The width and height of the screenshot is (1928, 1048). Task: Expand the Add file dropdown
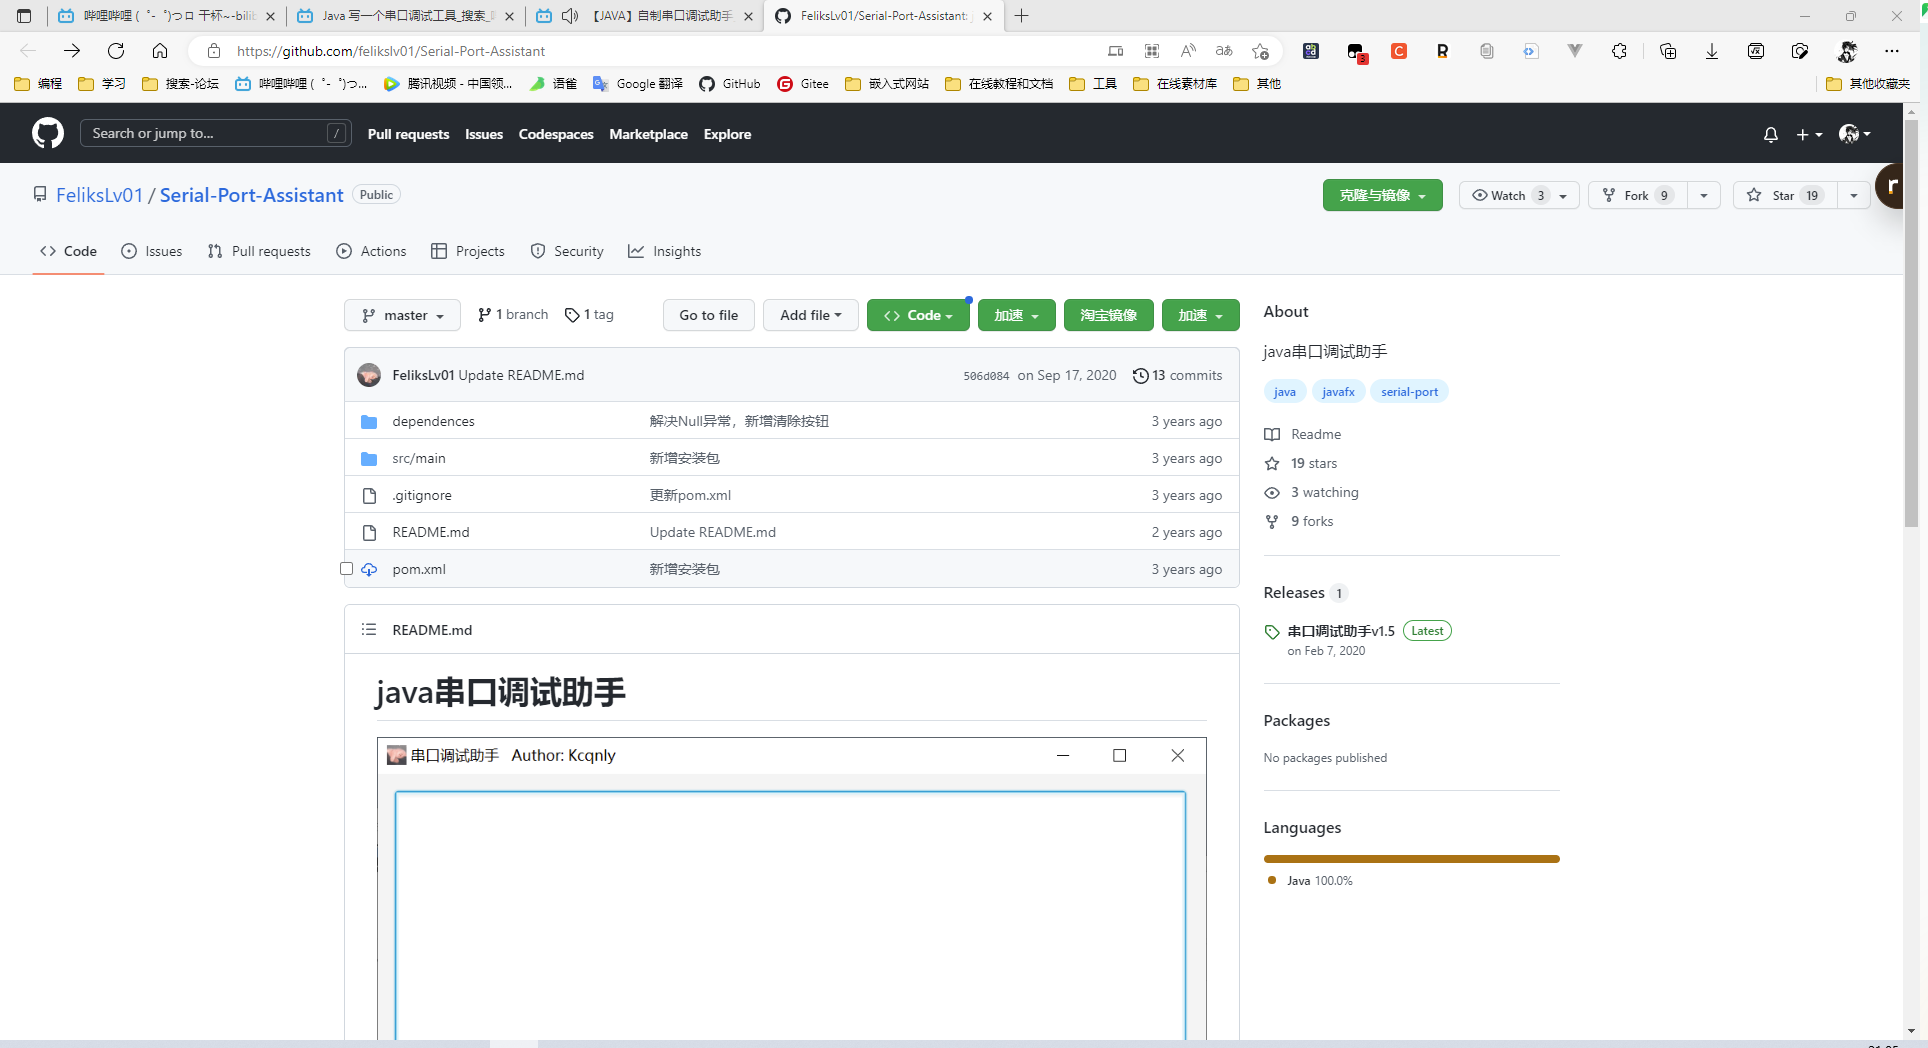click(811, 315)
